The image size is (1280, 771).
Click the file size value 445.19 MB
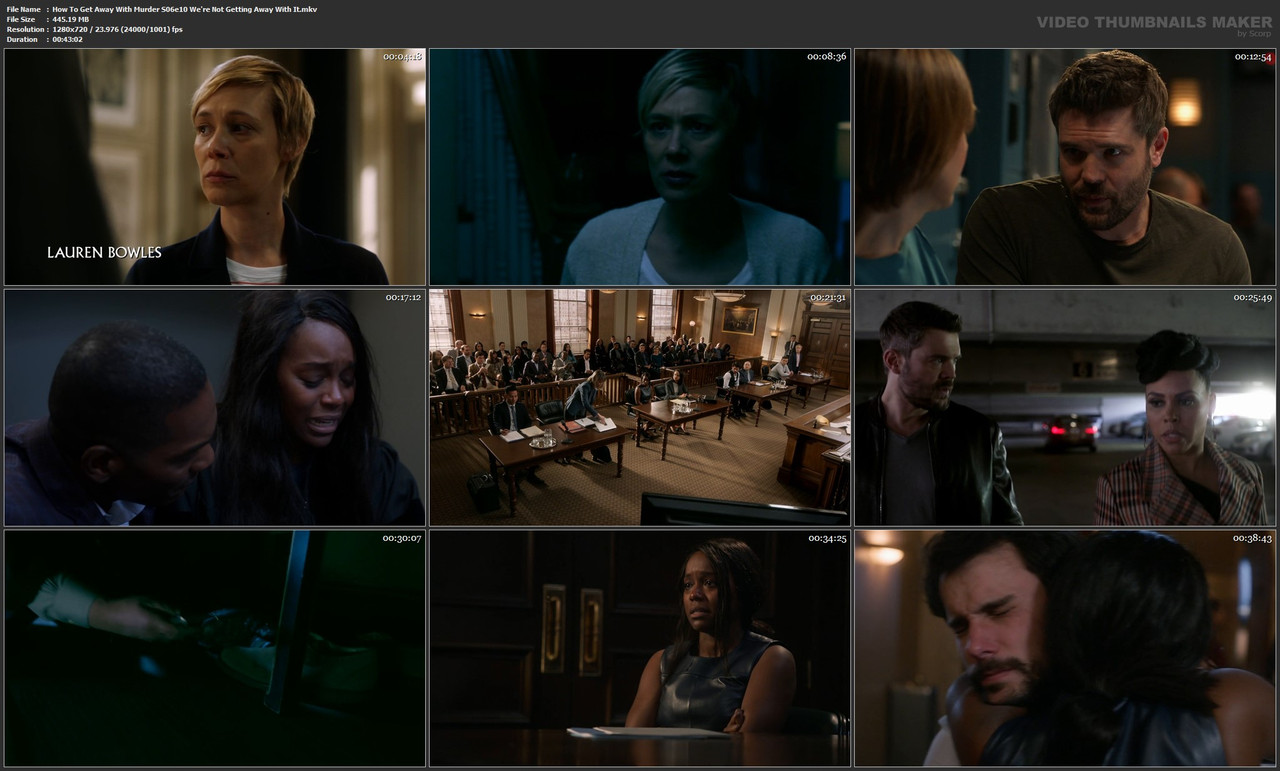tap(71, 19)
